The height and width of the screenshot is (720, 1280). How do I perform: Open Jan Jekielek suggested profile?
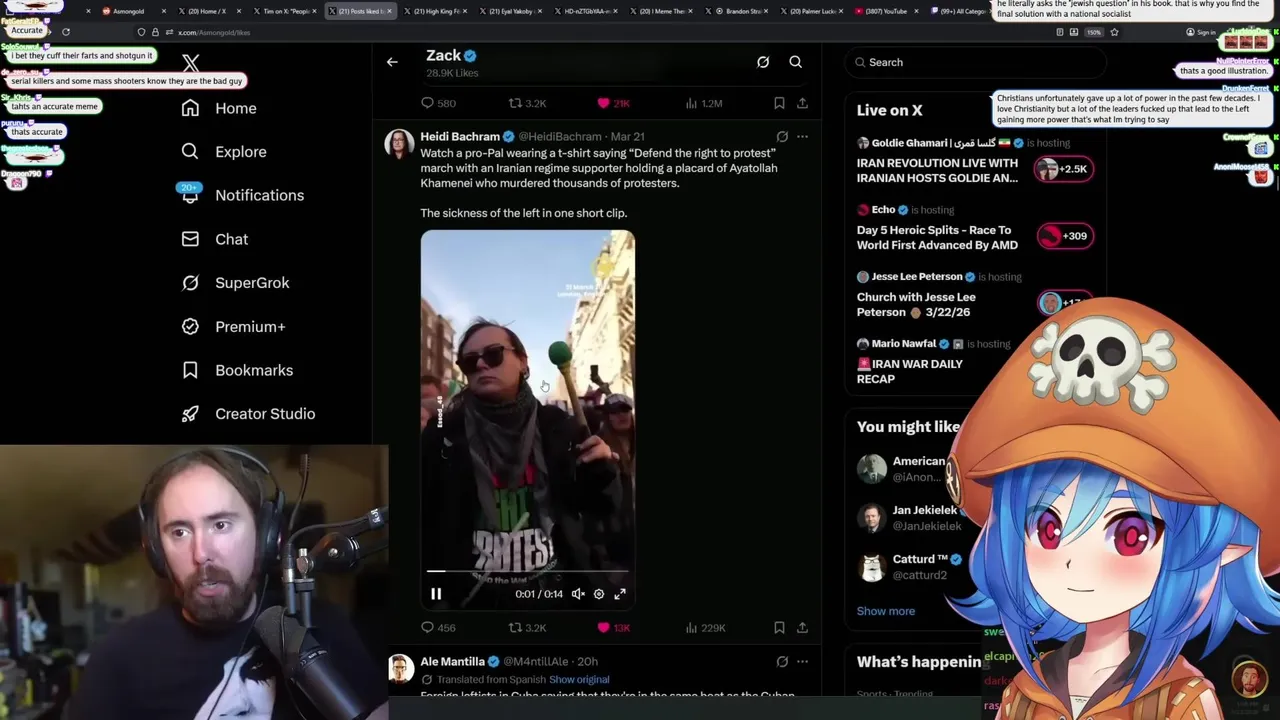click(910, 518)
